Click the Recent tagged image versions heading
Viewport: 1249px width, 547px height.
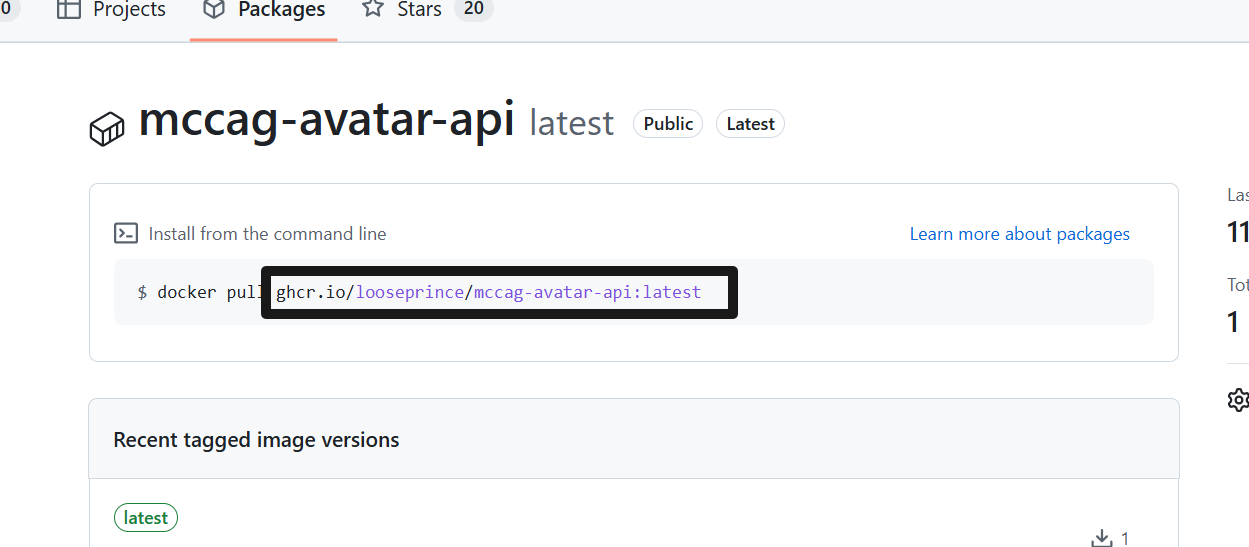(x=256, y=440)
